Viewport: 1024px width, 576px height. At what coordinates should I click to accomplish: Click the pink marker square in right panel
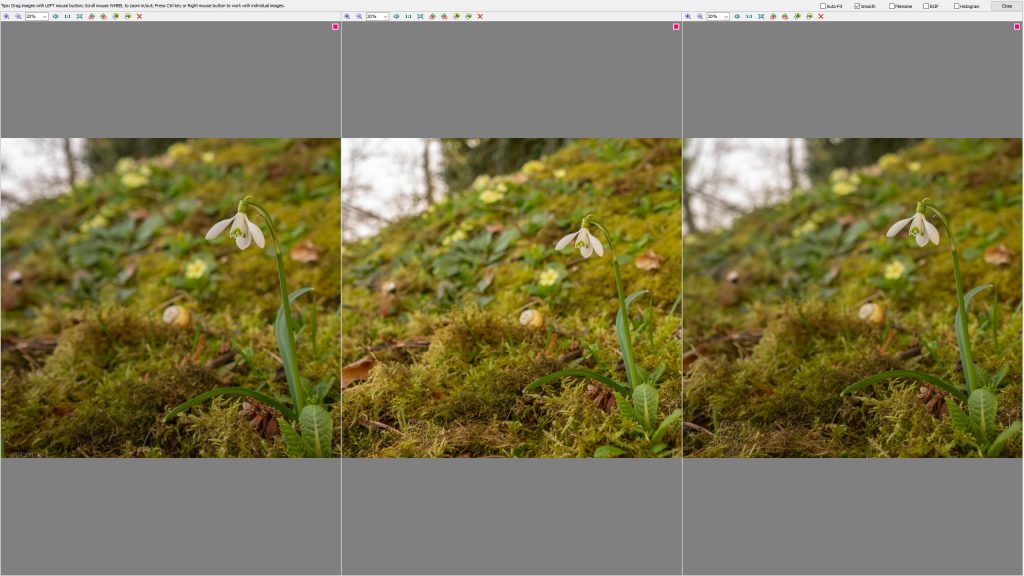pos(1017,27)
